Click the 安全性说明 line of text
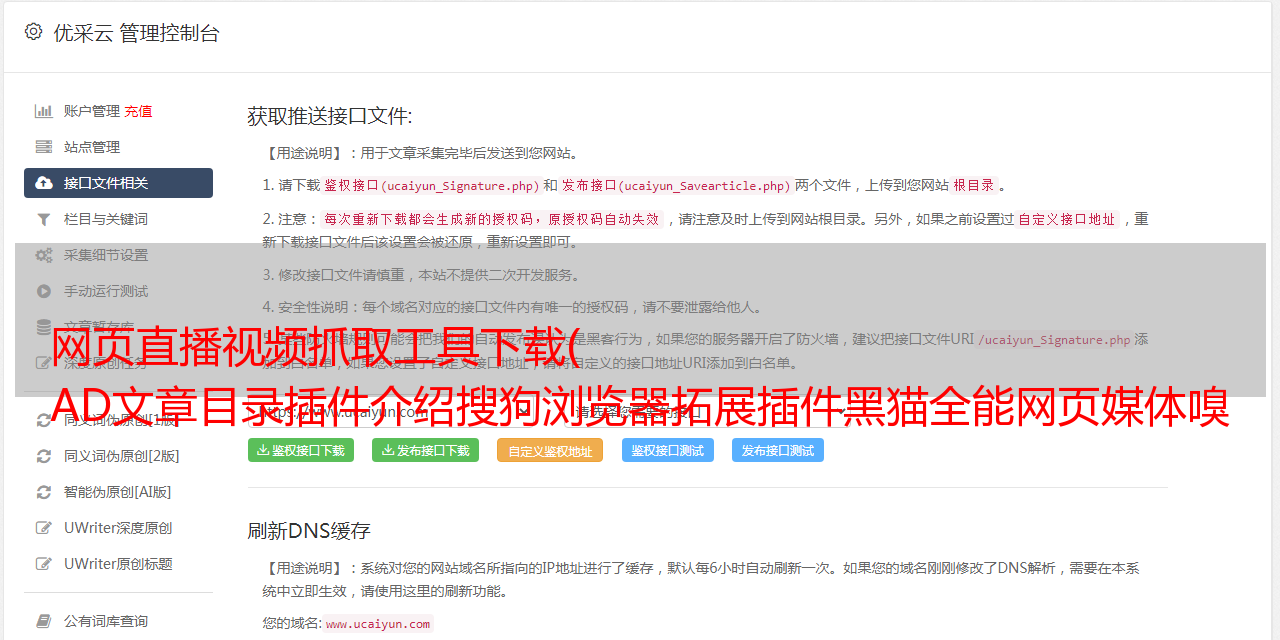 tap(512, 307)
